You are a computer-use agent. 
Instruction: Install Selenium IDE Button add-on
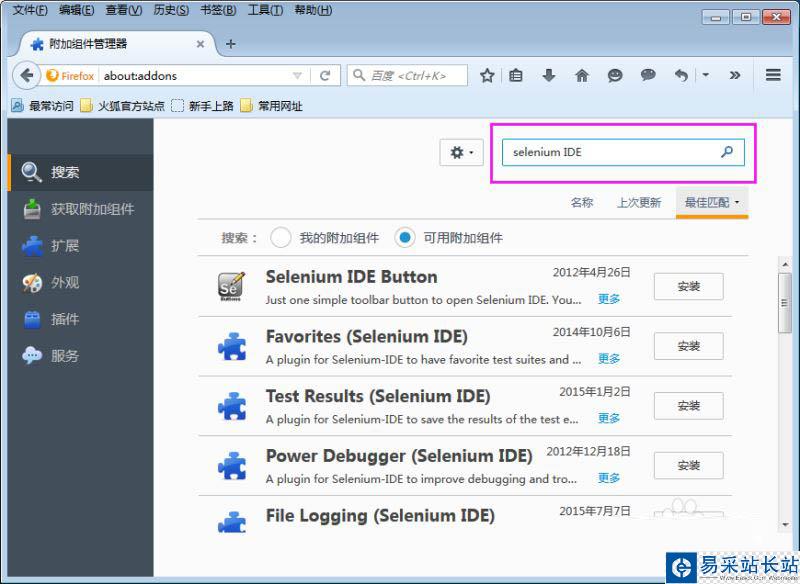pos(688,287)
